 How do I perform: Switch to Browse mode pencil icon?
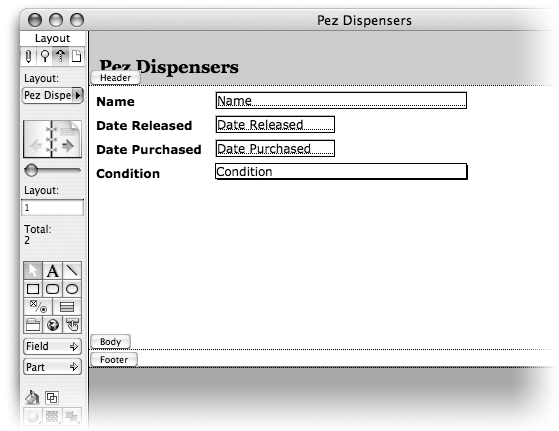coord(29,56)
